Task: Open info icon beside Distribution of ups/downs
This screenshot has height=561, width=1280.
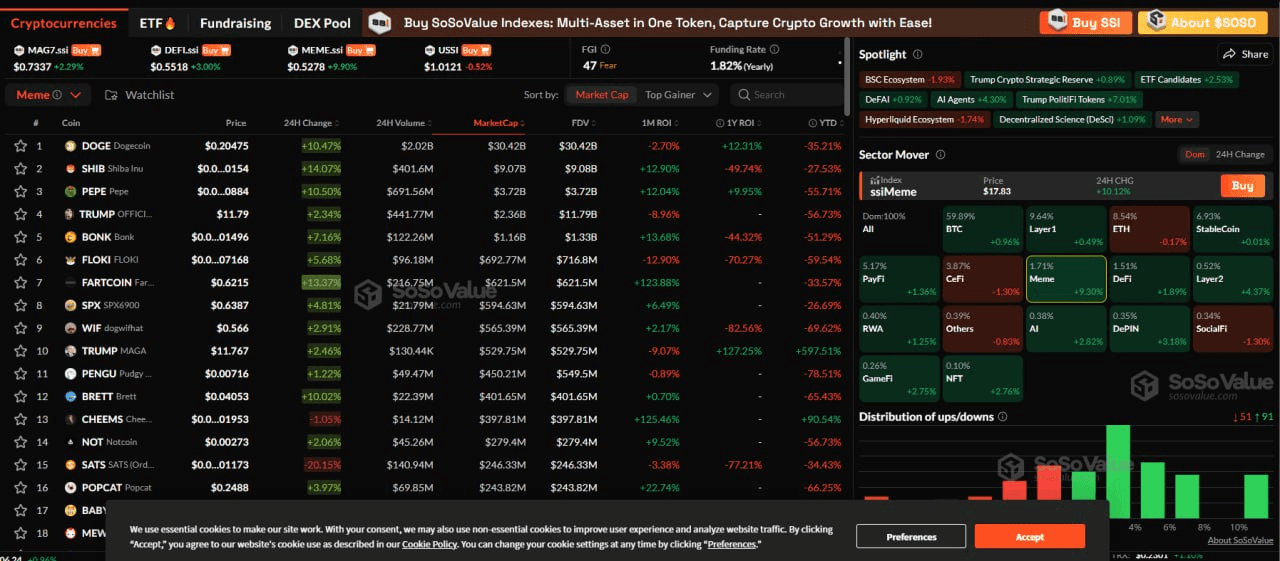Action: coord(1002,417)
